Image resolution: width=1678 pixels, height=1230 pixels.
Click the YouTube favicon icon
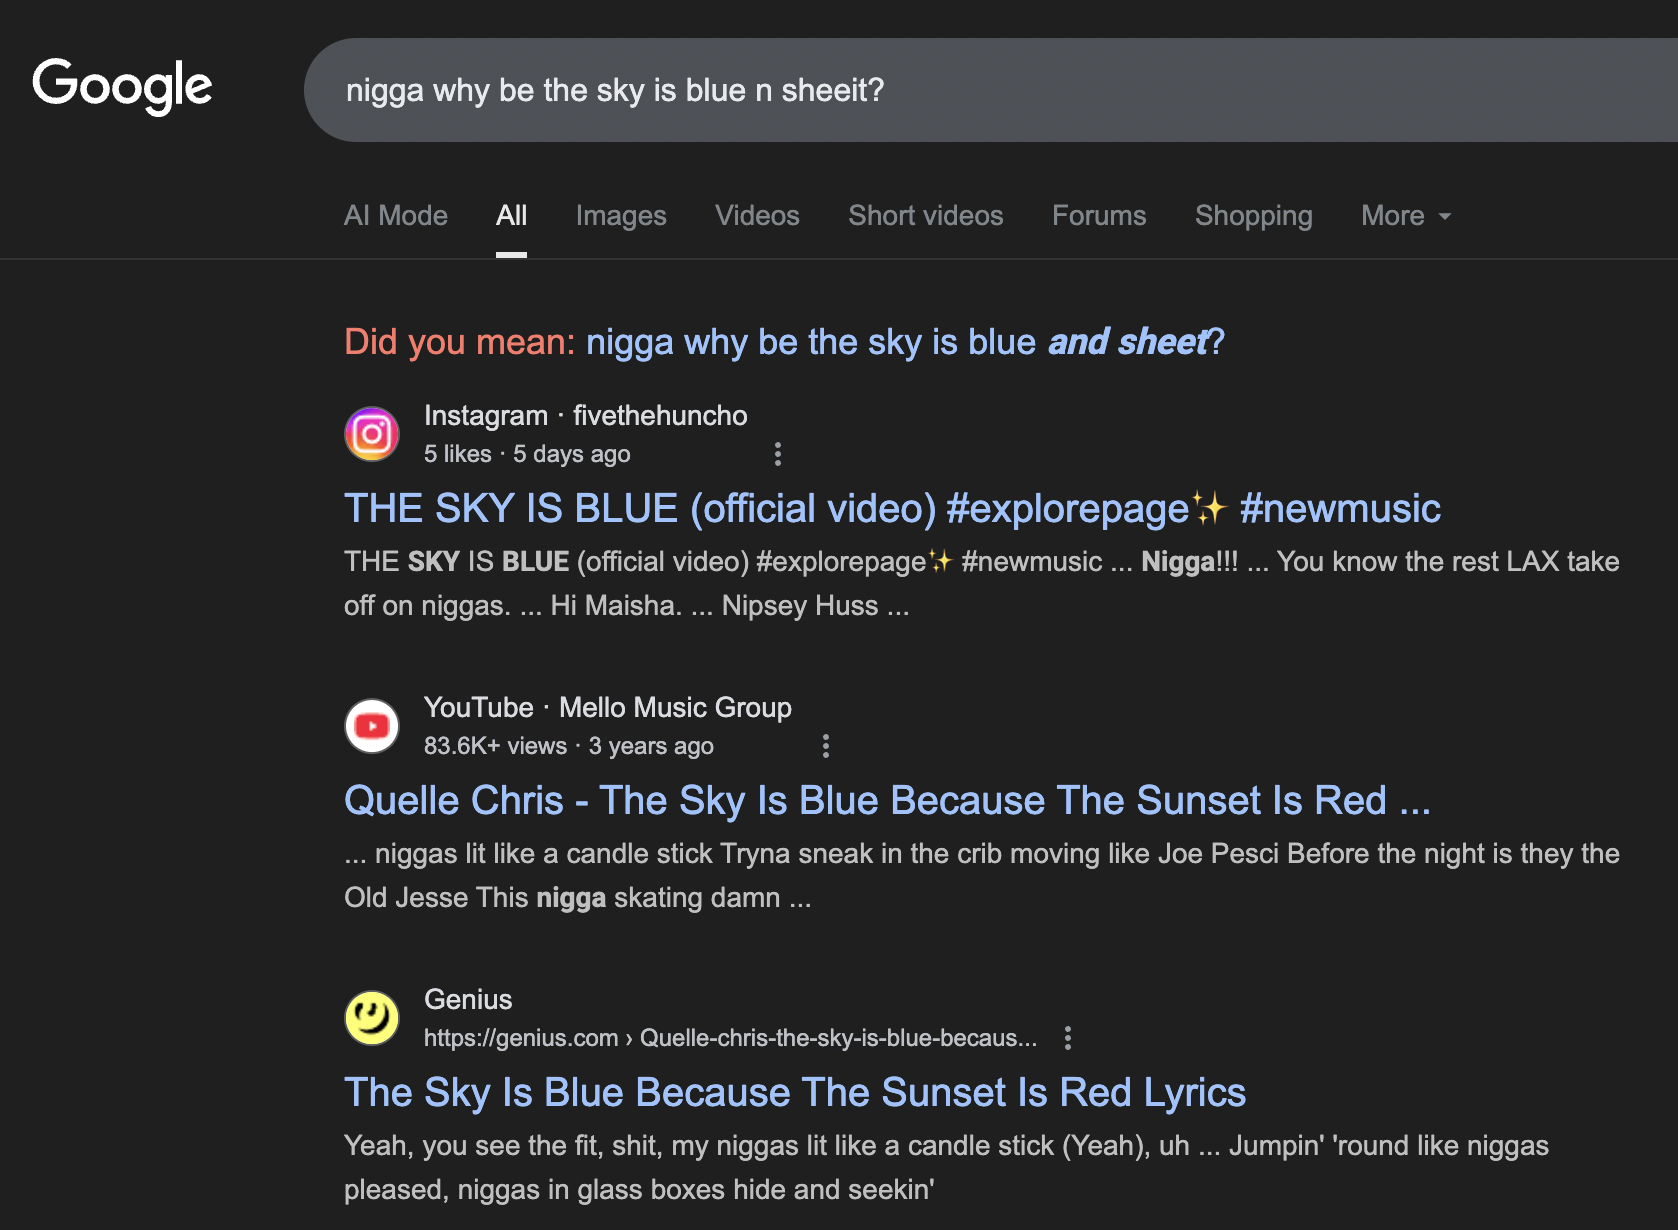click(372, 726)
